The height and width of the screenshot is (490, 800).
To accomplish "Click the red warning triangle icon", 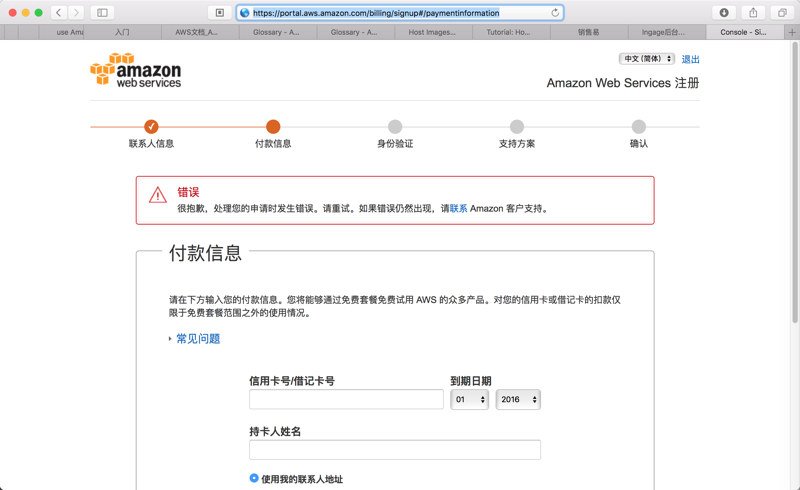I will (x=158, y=195).
